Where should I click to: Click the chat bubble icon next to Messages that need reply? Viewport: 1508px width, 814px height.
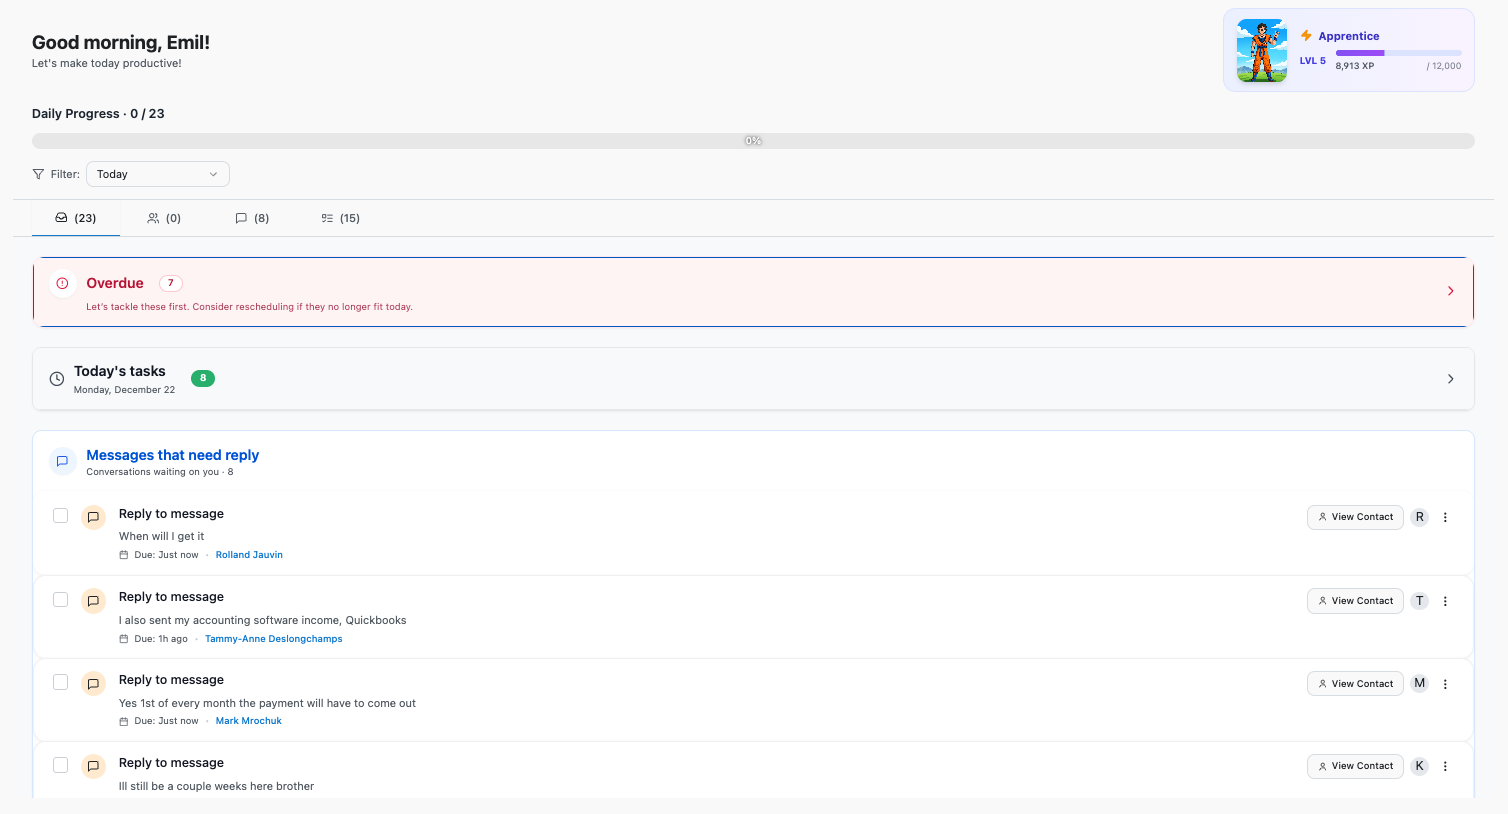click(x=62, y=461)
